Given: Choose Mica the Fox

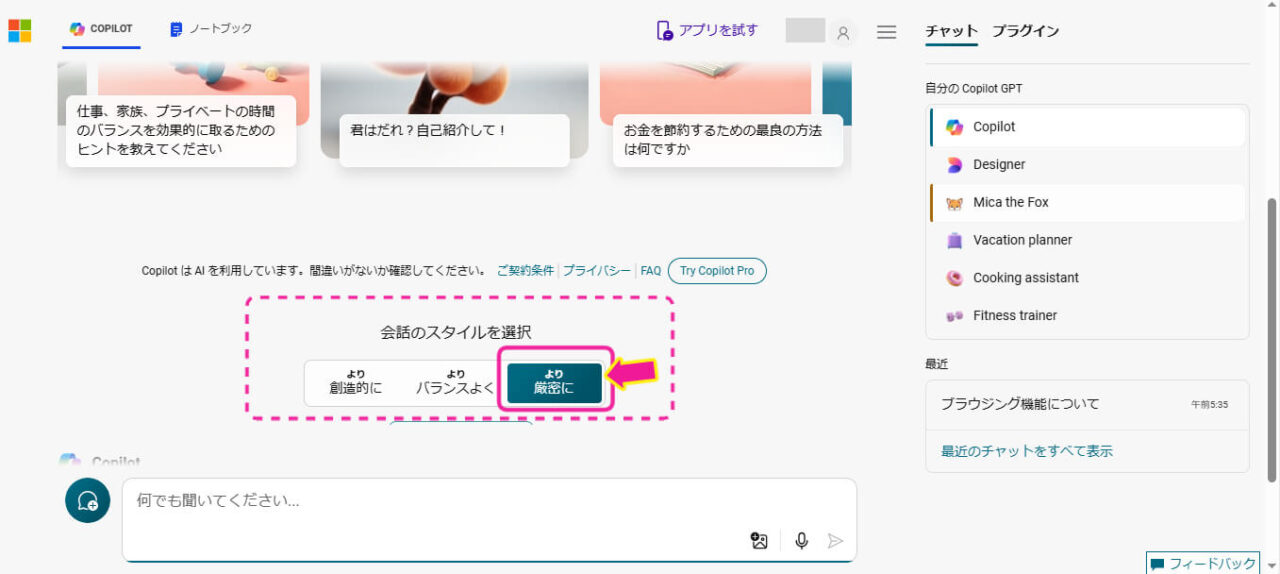Looking at the screenshot, I should click(x=1087, y=202).
